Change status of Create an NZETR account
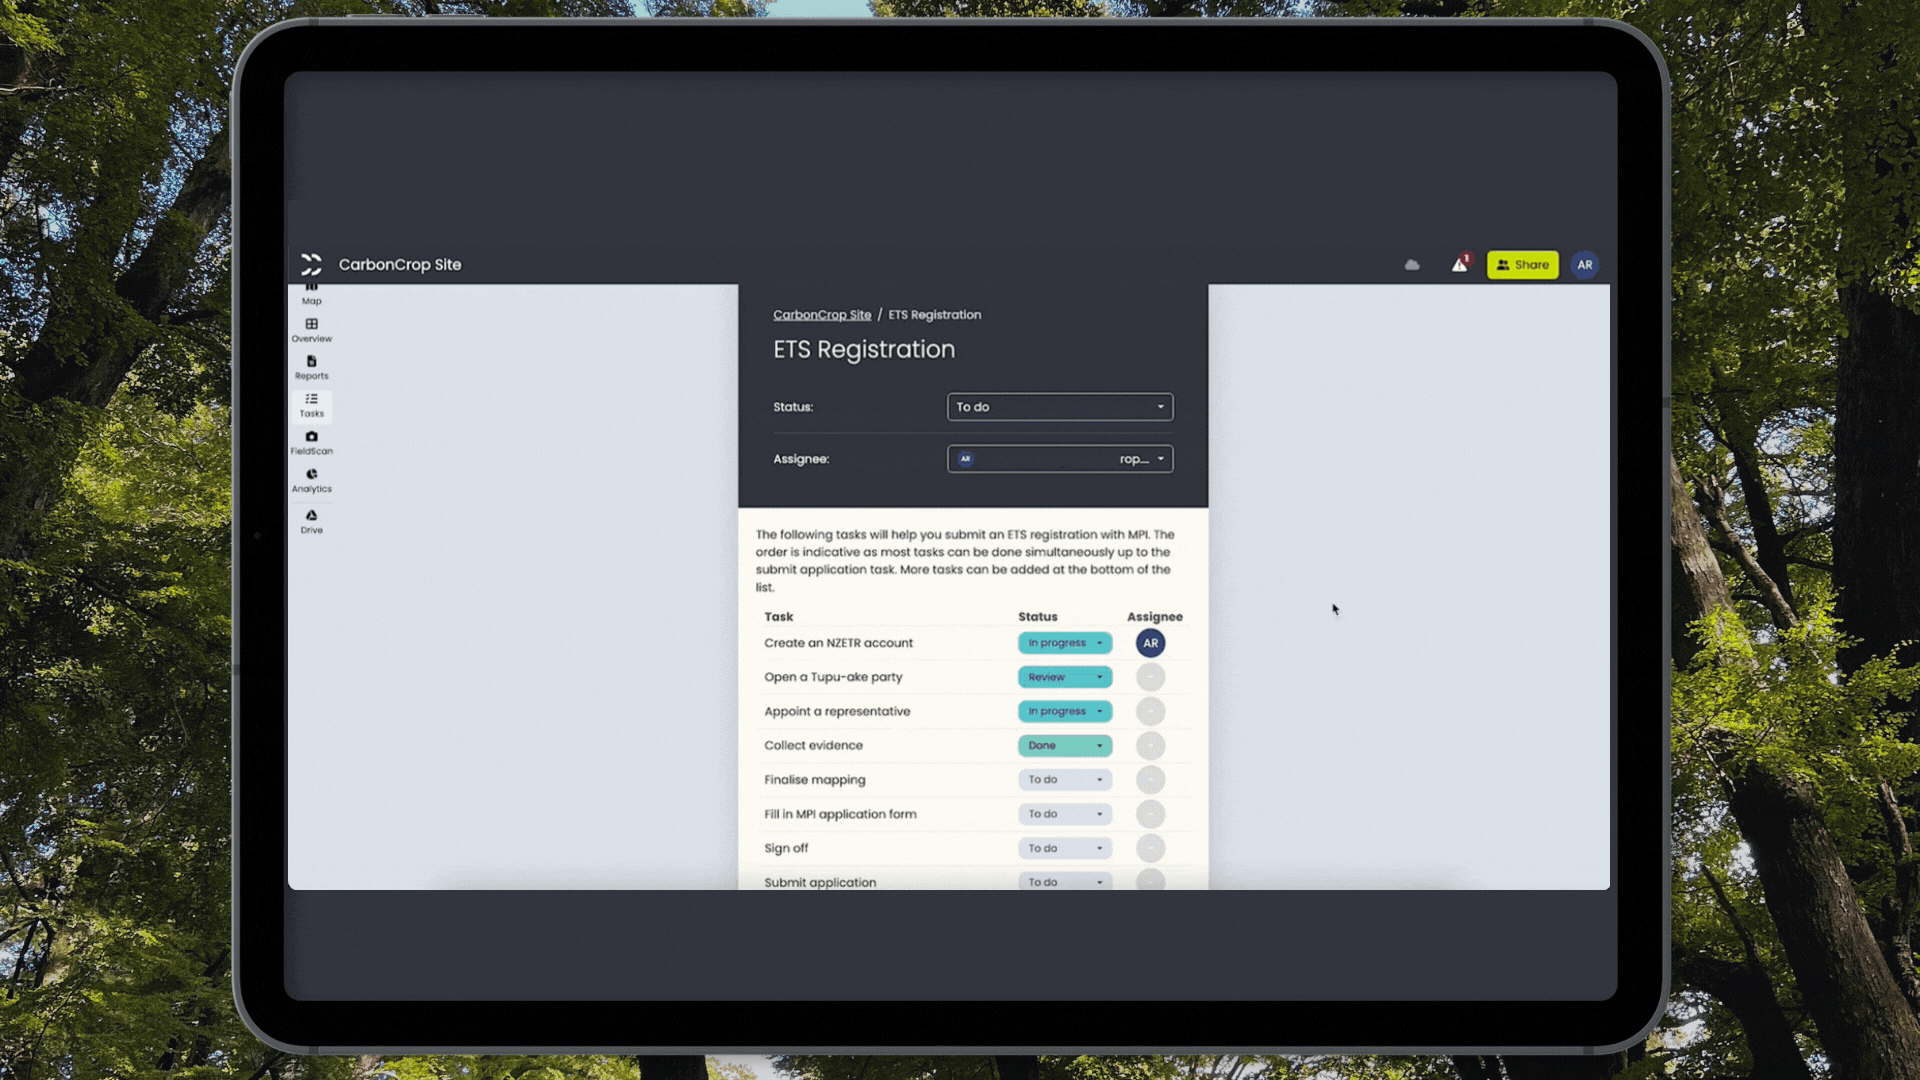This screenshot has height=1080, width=1920. click(1065, 643)
